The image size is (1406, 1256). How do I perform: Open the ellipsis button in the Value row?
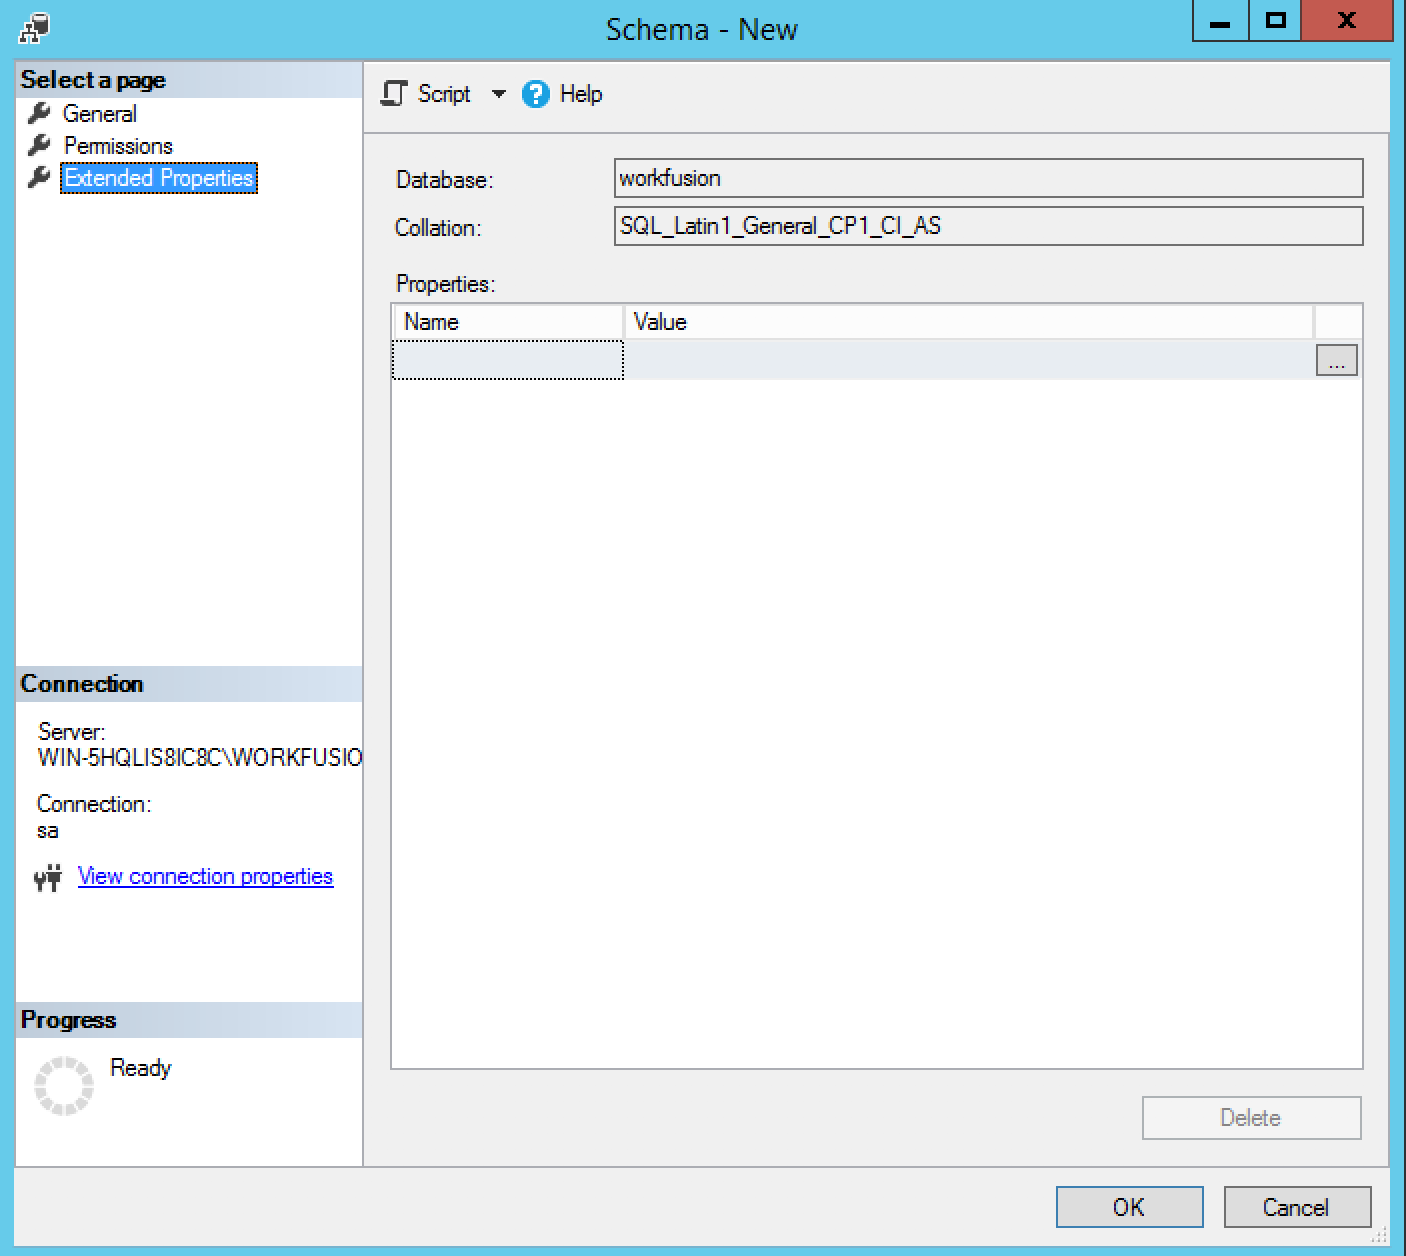pos(1336,360)
